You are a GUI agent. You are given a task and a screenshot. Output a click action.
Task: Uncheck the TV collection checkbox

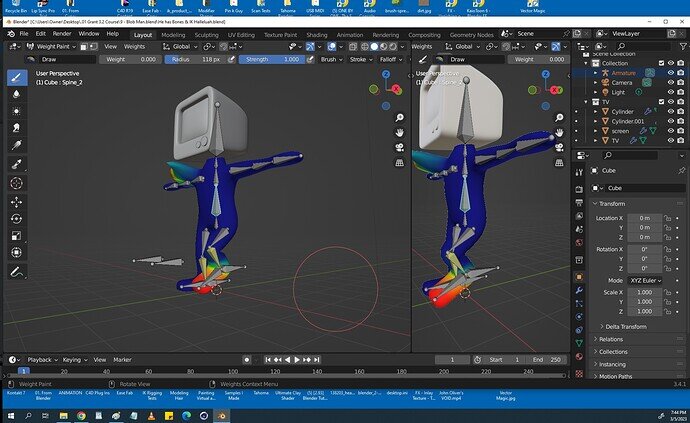pyautogui.click(x=661, y=102)
